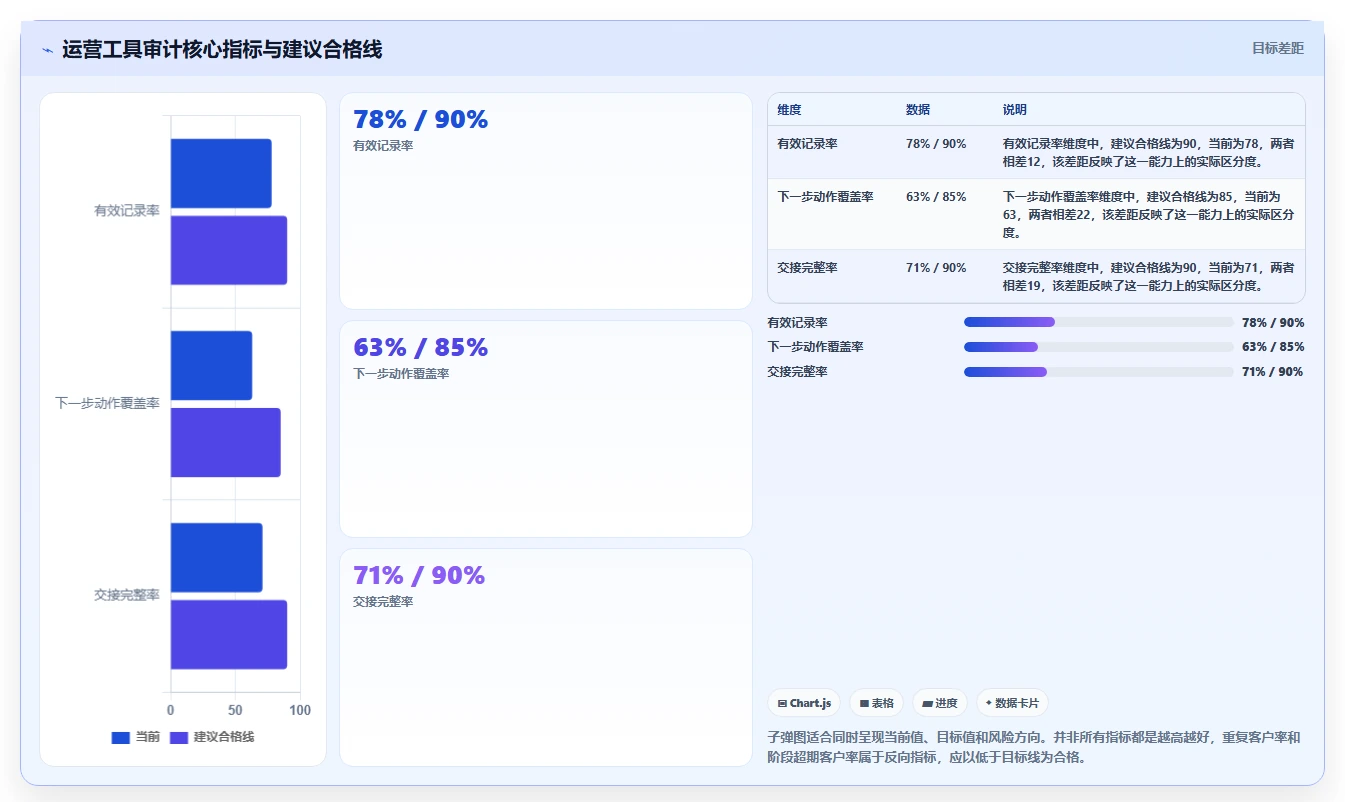The image size is (1345, 802).
Task: Click the 下一步动作覆盖率 description text in table
Action: tap(1149, 214)
